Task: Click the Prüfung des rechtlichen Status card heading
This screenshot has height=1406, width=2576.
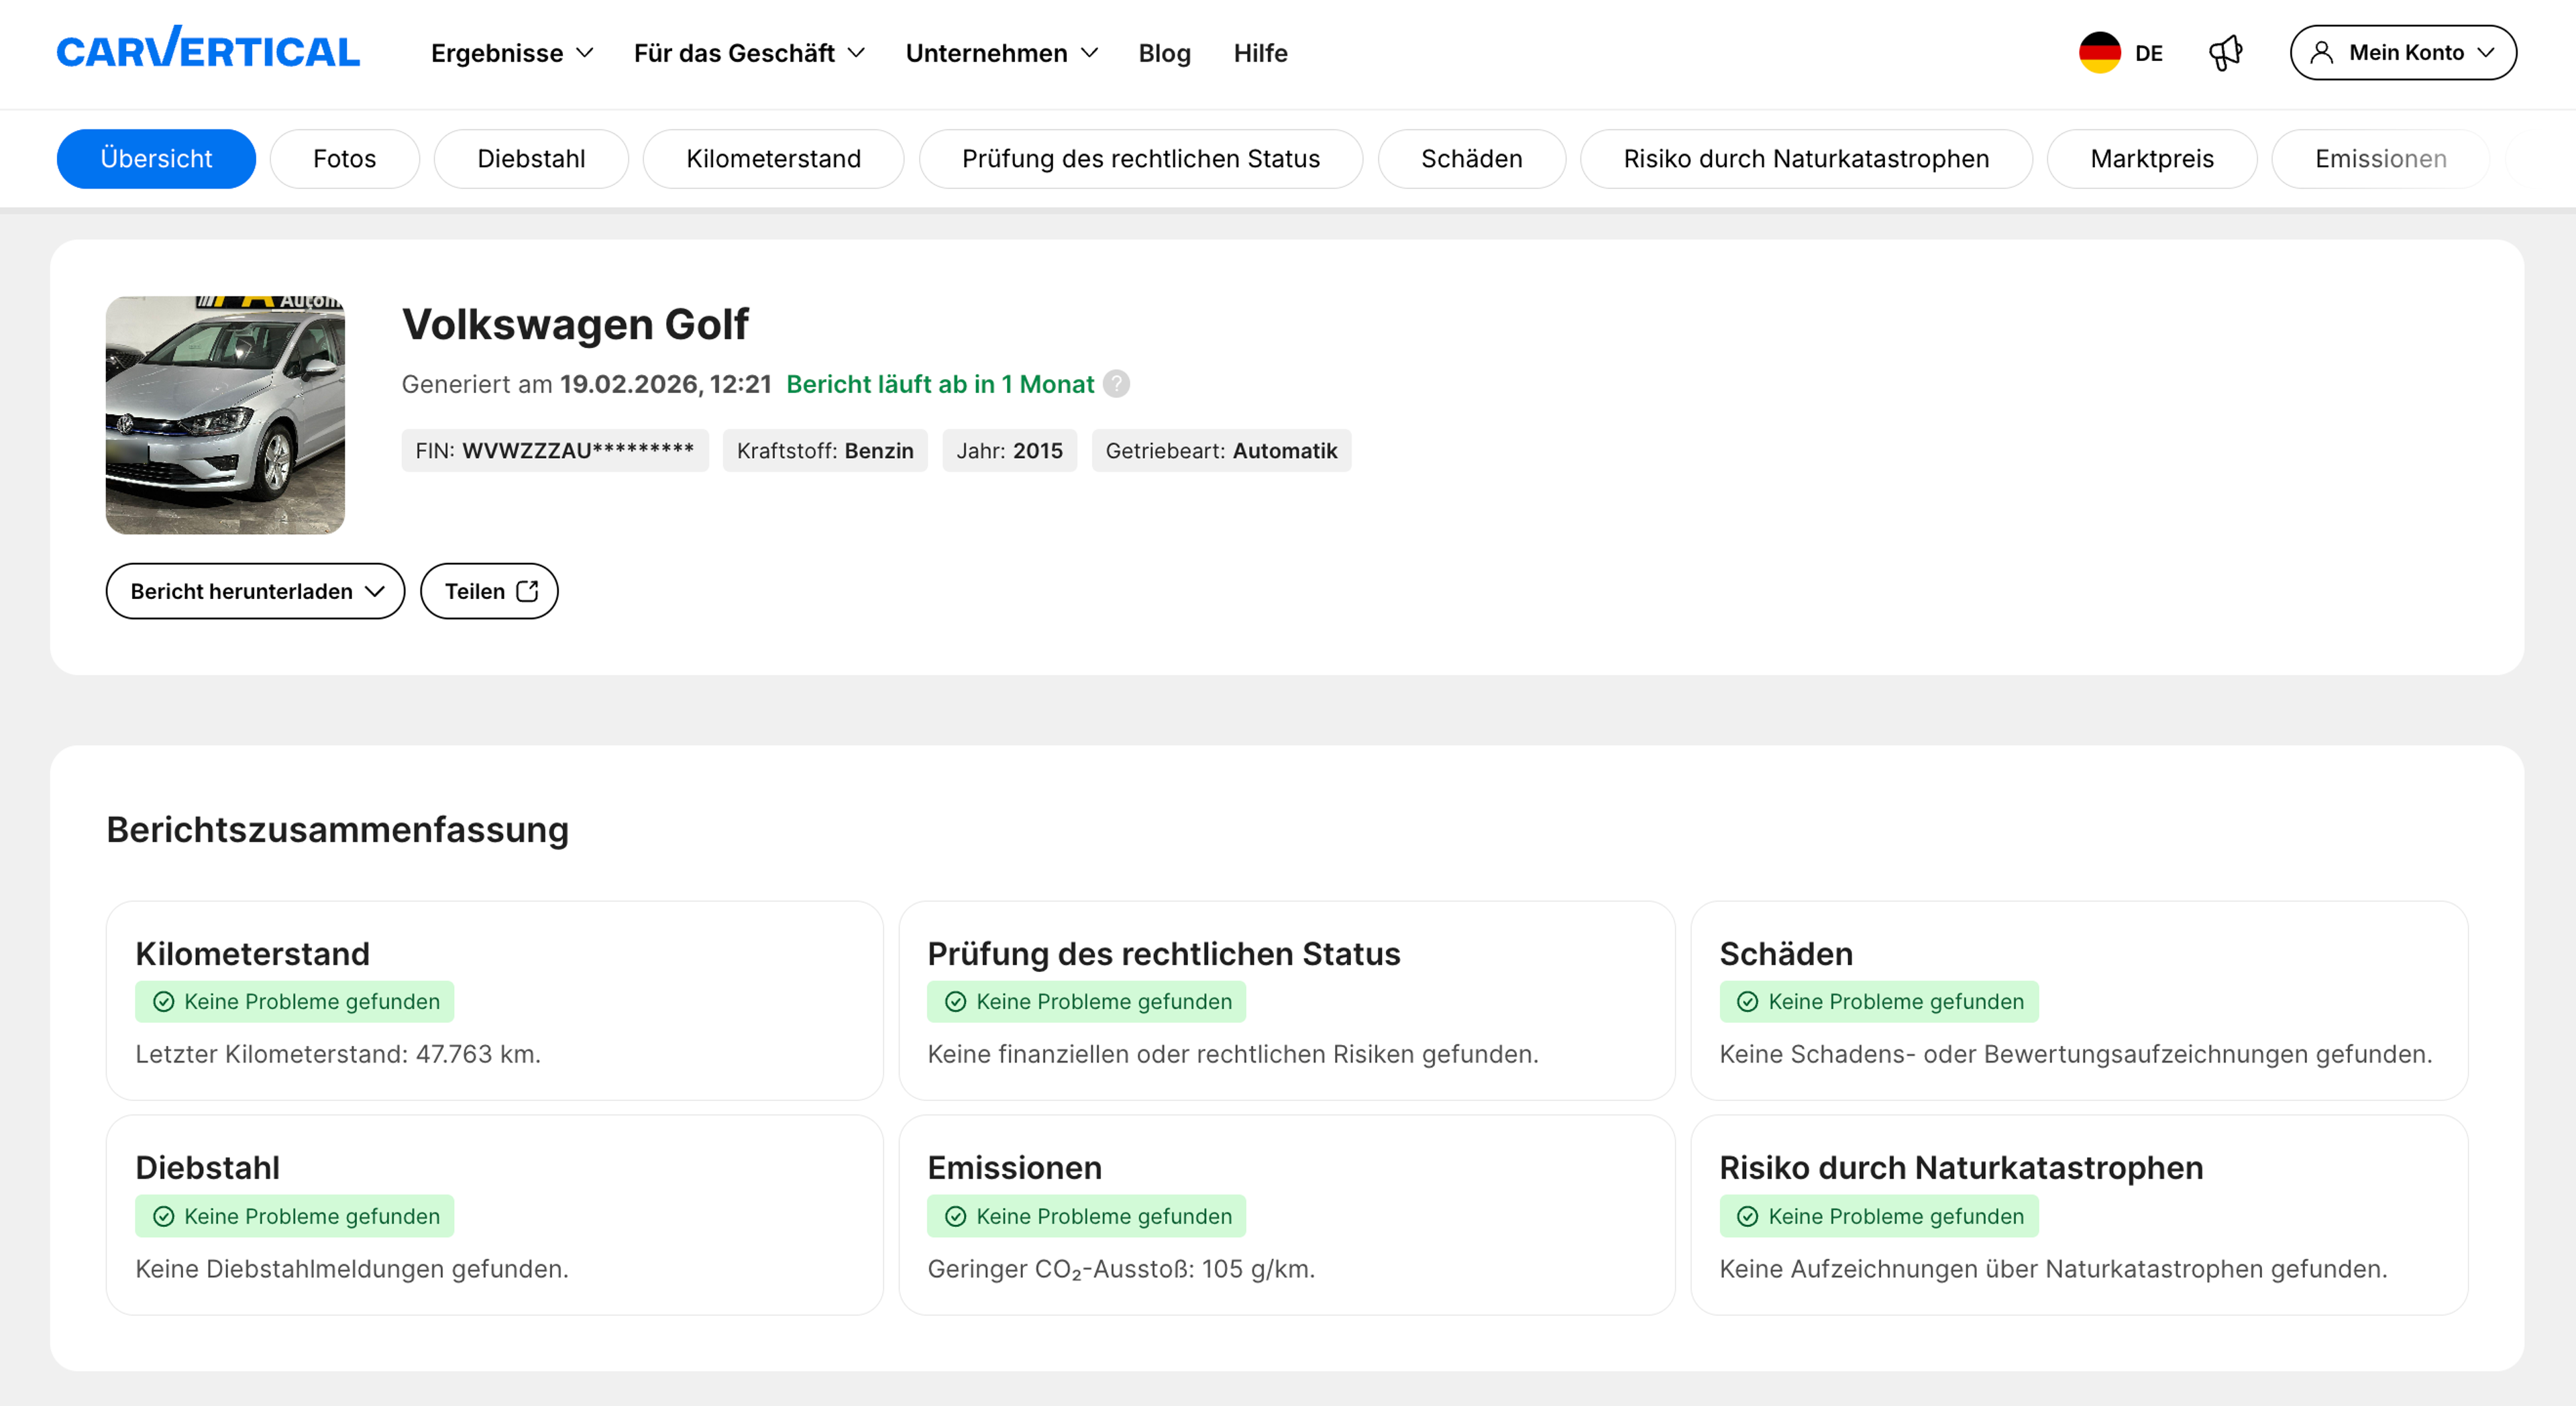Action: pyautogui.click(x=1163, y=954)
